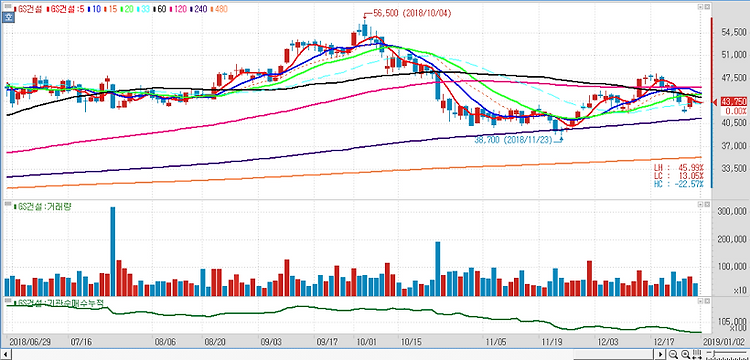The image size is (750, 360).
Task: Click the 38,700 (2018/11/23) low annotation
Action: (x=513, y=141)
